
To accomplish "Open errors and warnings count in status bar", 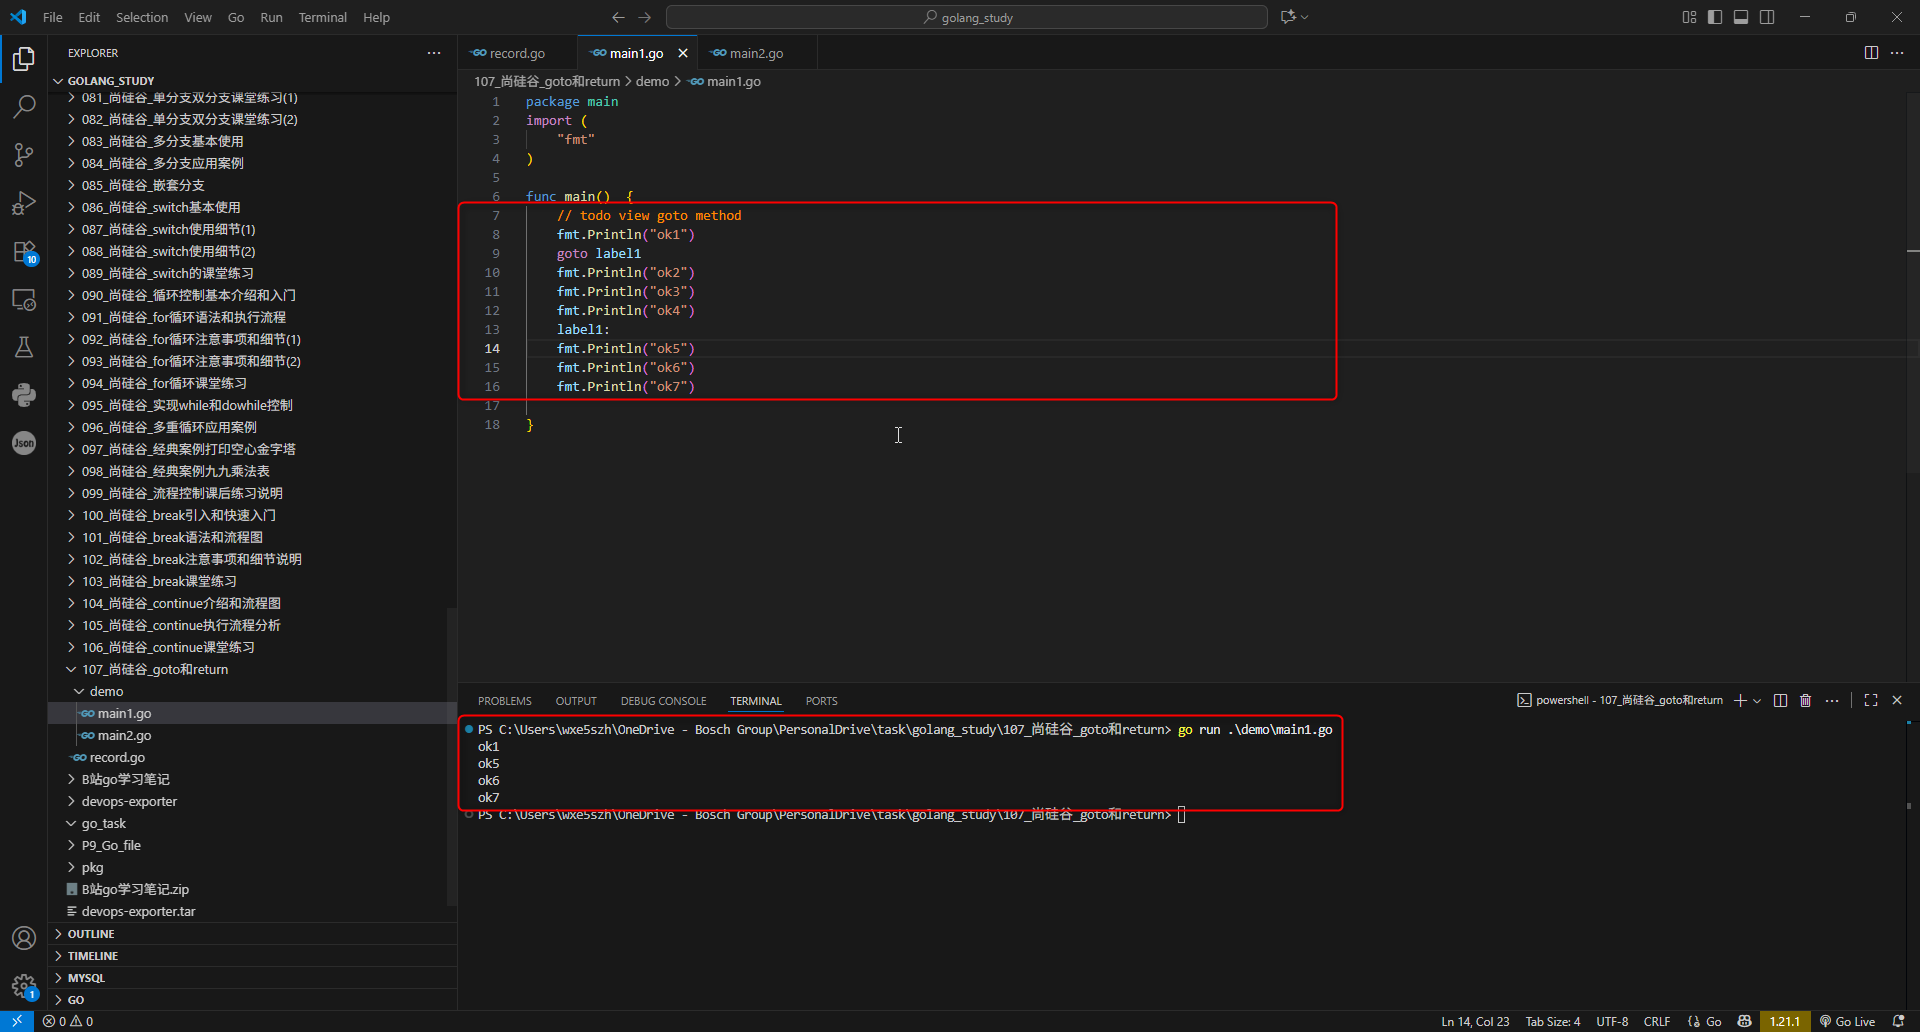I will click(68, 1021).
